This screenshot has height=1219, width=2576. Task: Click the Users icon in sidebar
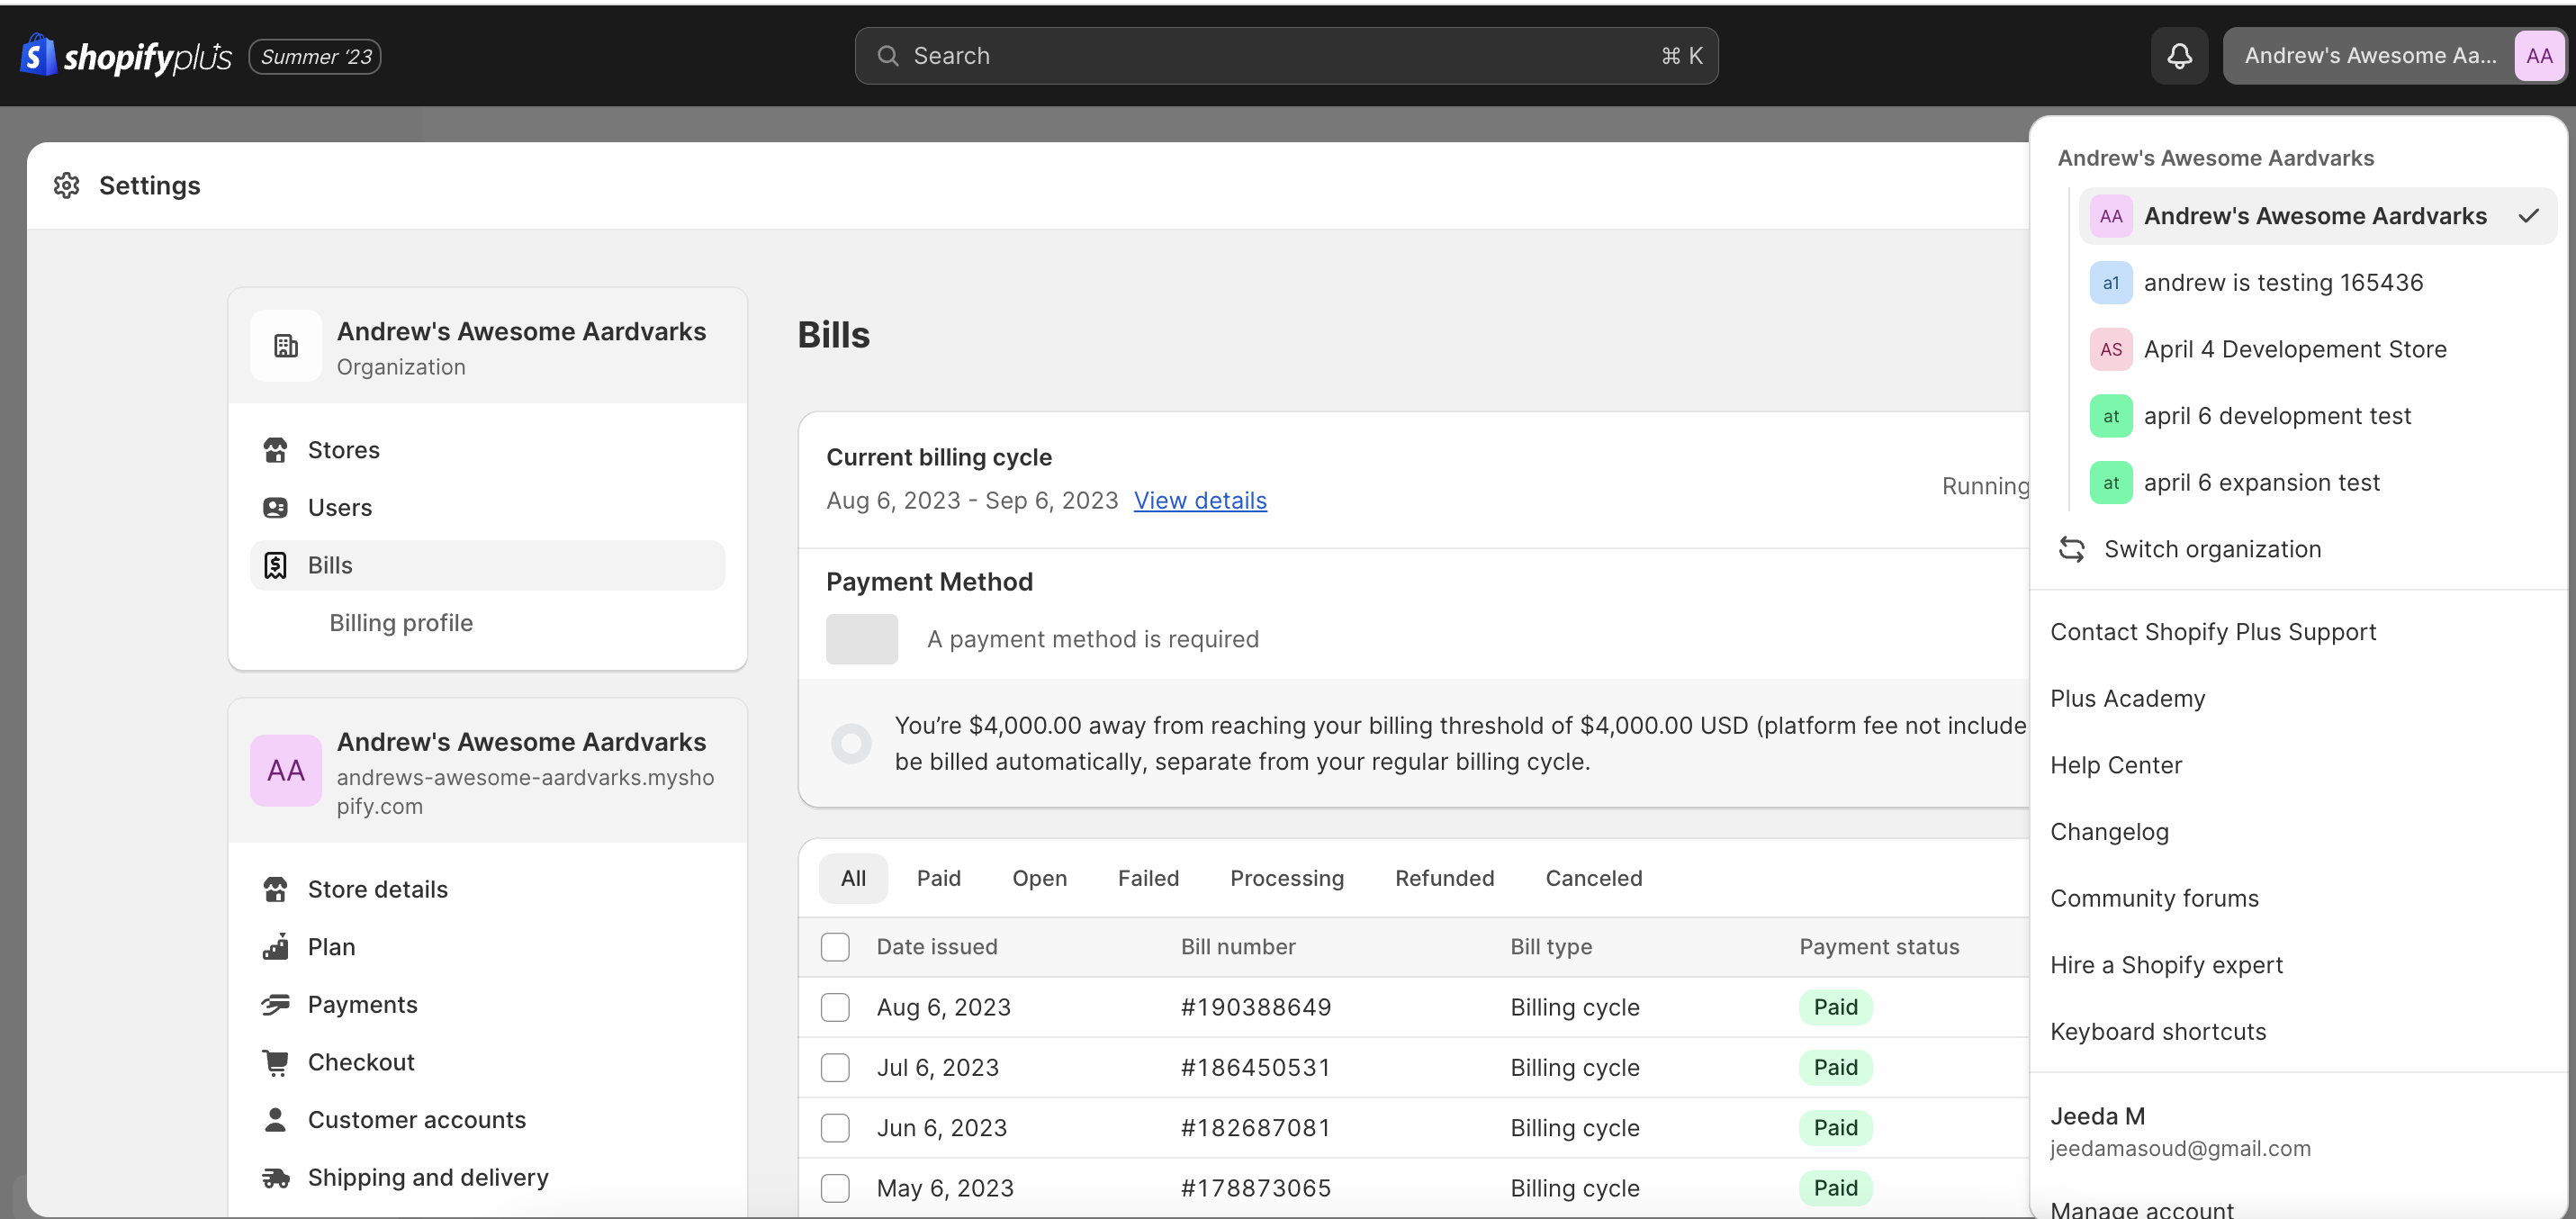275,507
